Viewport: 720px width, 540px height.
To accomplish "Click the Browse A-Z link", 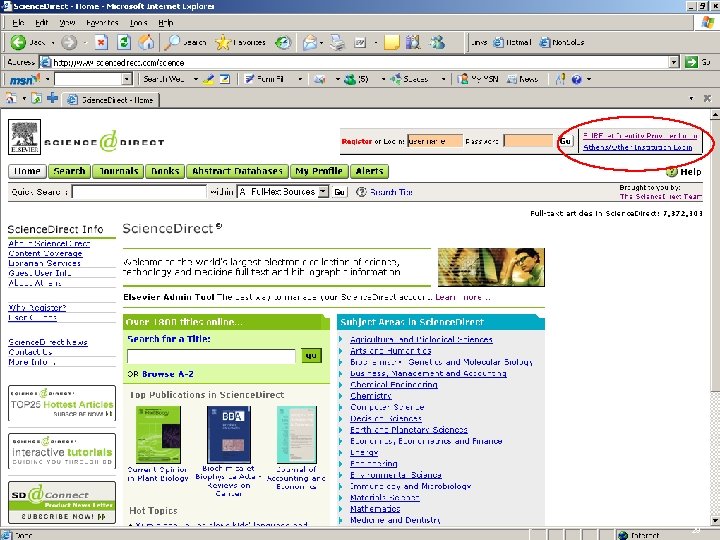I will point(168,374).
